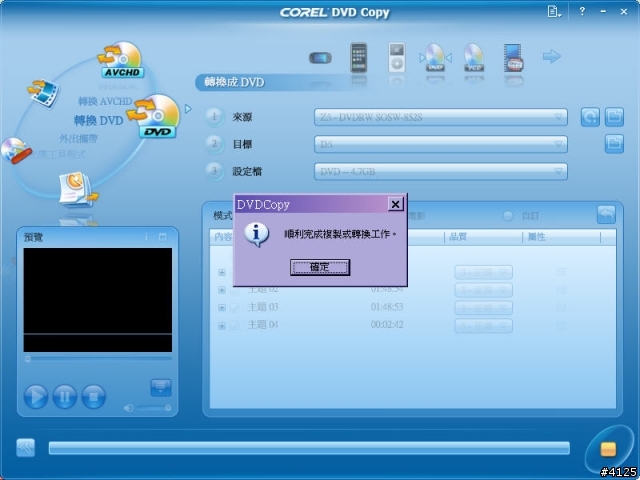This screenshot has width=640, height=480.
Task: Select the video film file output icon
Action: tap(513, 58)
